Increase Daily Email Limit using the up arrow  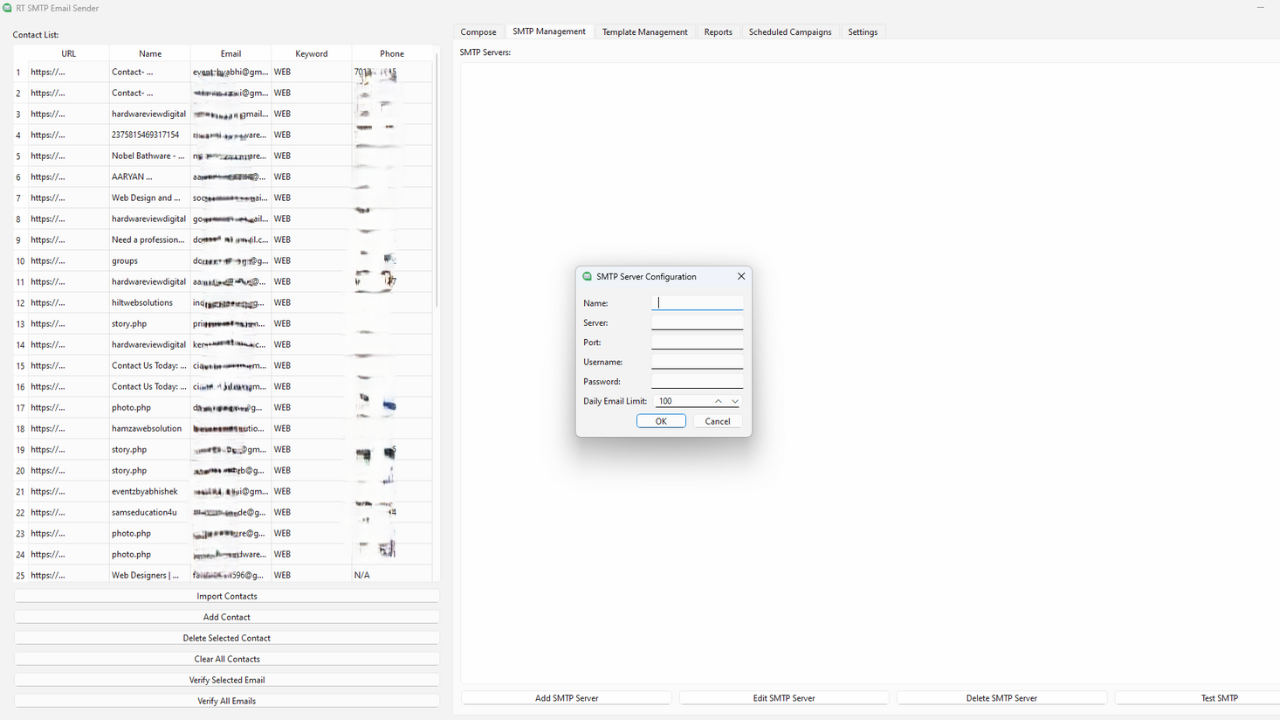pos(718,400)
